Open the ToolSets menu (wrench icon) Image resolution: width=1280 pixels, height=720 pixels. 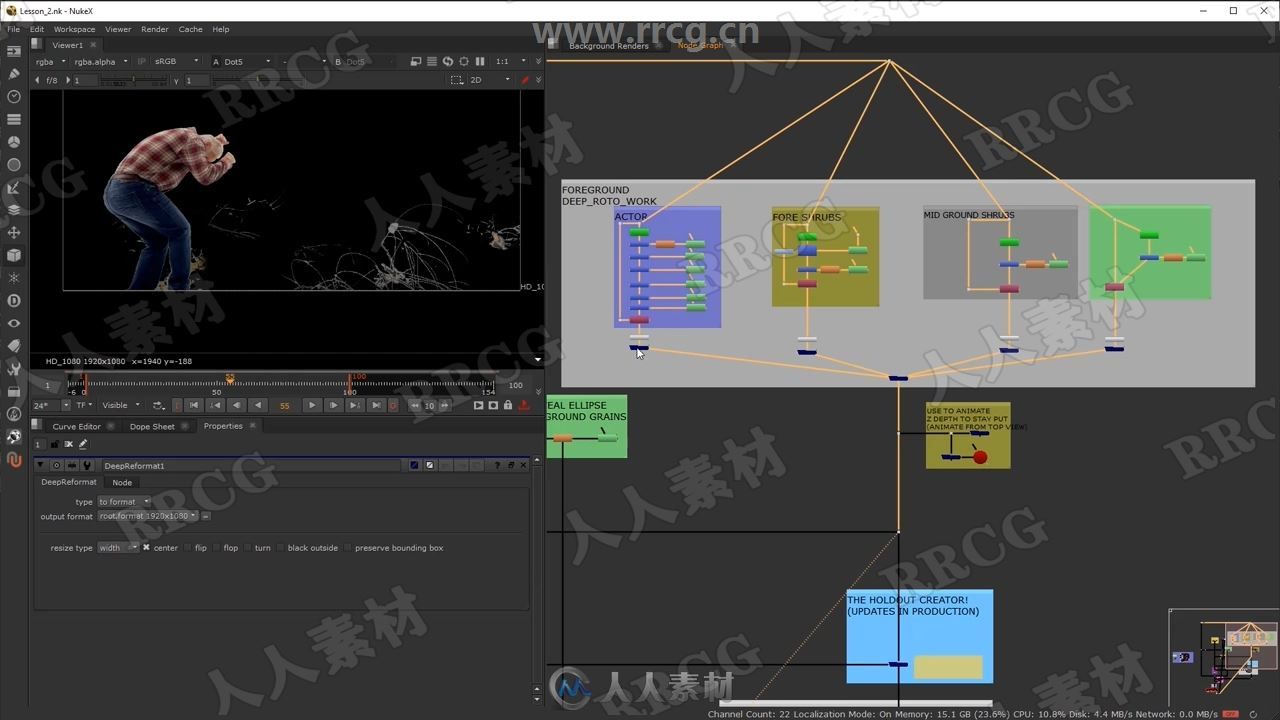pos(14,369)
